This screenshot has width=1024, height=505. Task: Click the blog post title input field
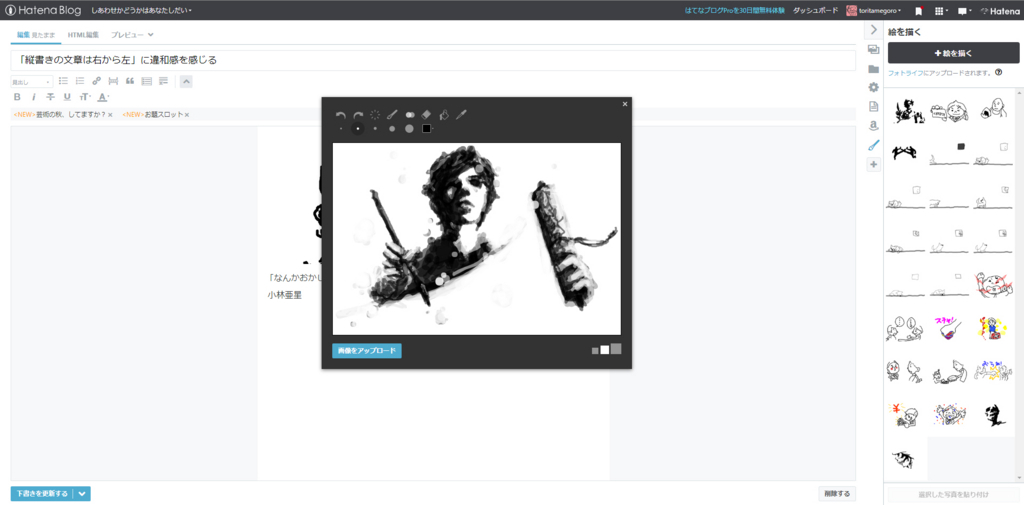click(x=433, y=60)
